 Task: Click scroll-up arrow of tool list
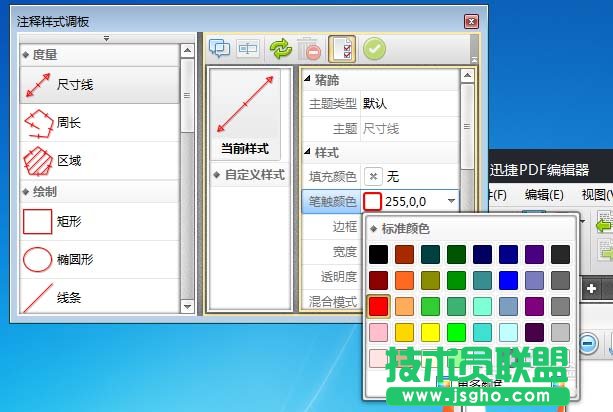[x=187, y=51]
